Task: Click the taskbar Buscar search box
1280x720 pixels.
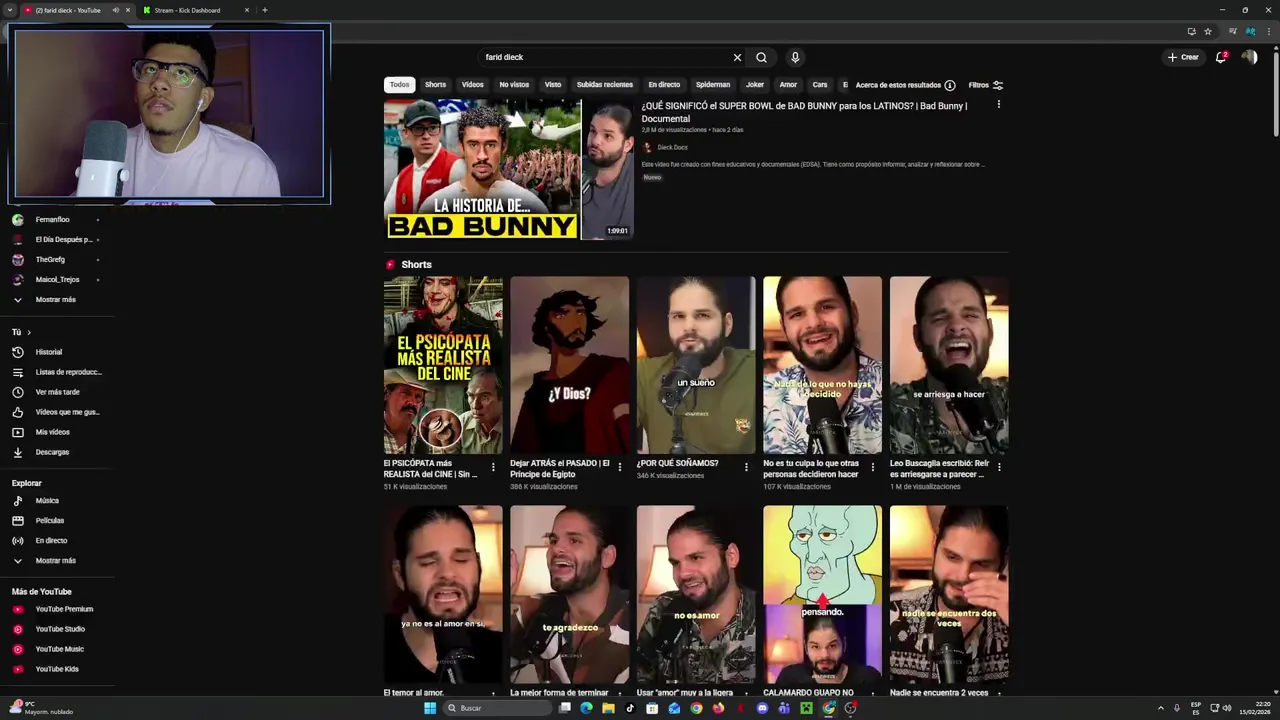Action: pos(496,708)
